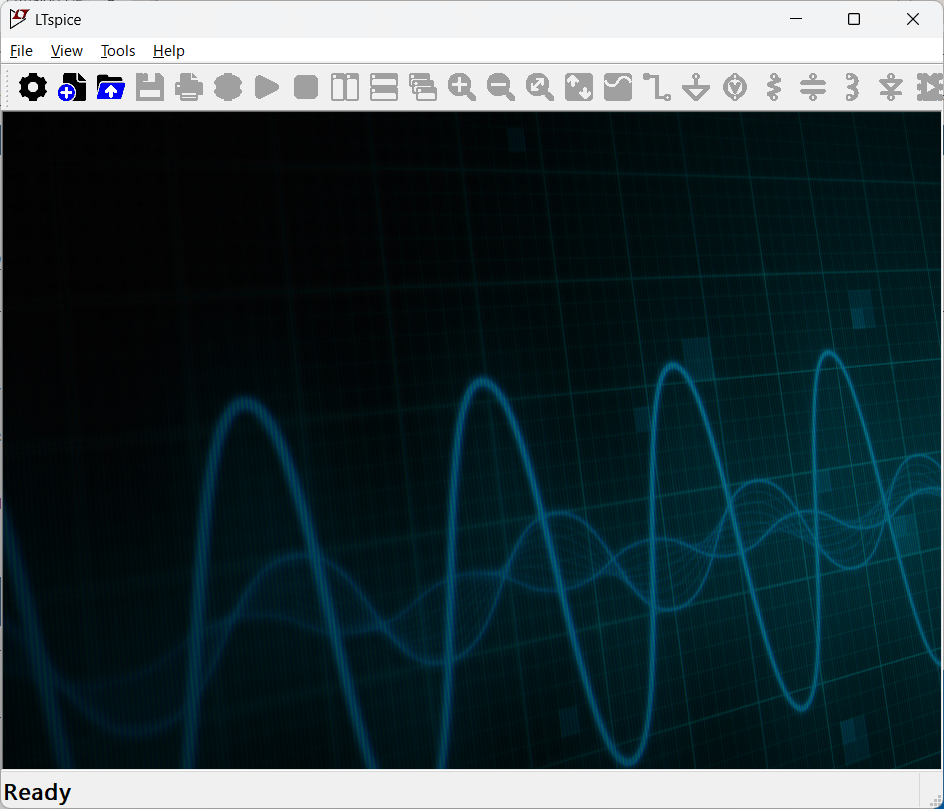The width and height of the screenshot is (944, 809).
Task: Select the Inductor component tool
Action: click(852, 88)
